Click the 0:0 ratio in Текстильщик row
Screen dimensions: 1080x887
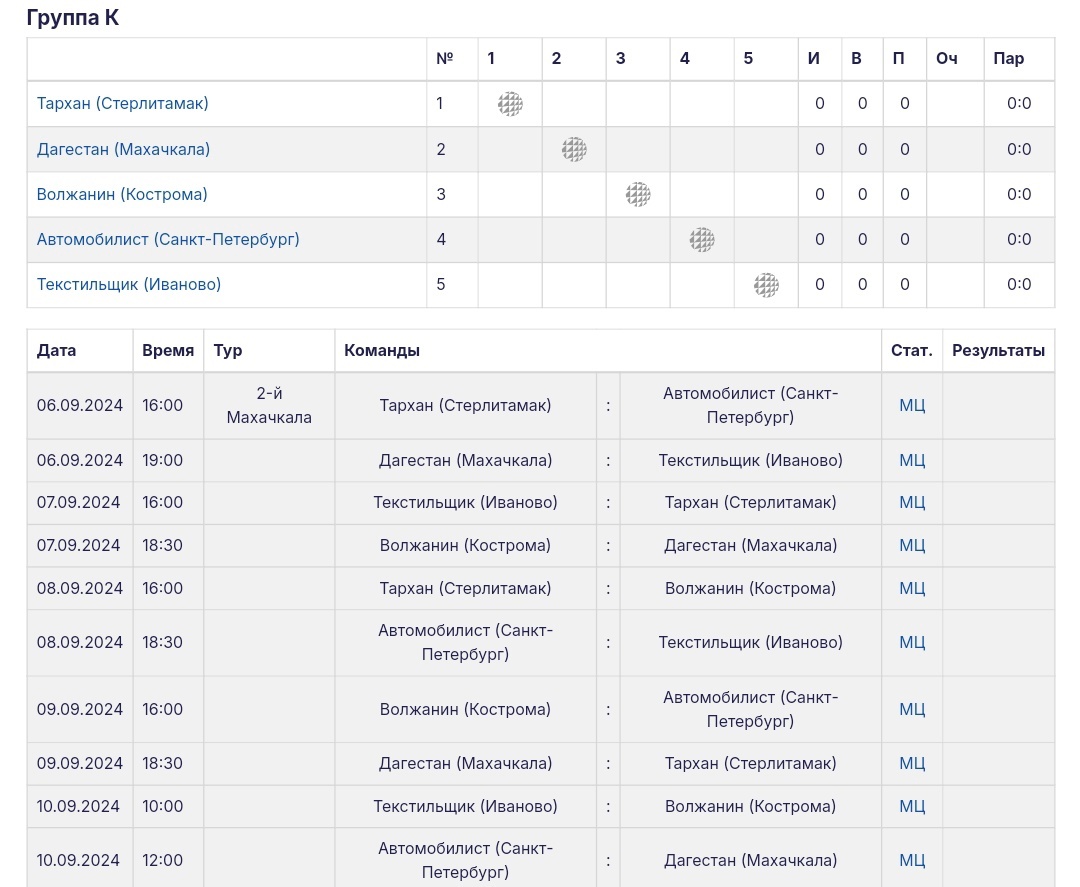pyautogui.click(x=1019, y=284)
